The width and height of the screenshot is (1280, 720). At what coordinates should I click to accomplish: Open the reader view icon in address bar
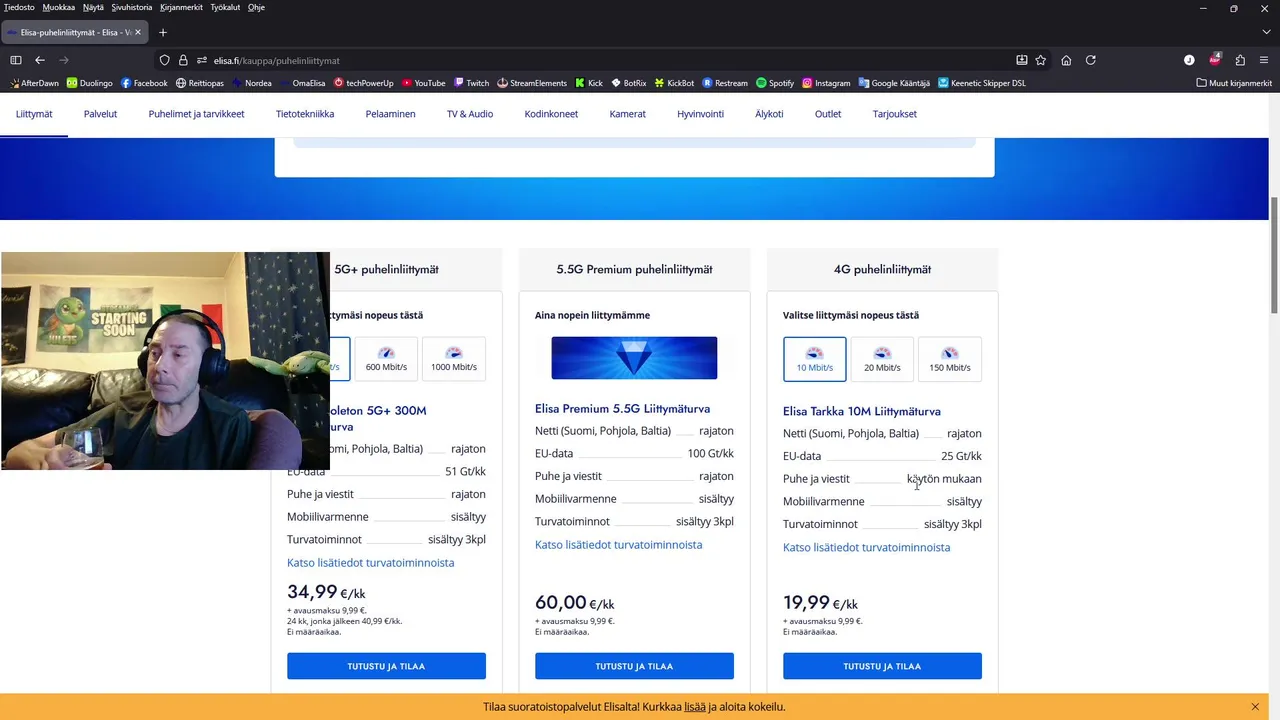[x=1021, y=60]
